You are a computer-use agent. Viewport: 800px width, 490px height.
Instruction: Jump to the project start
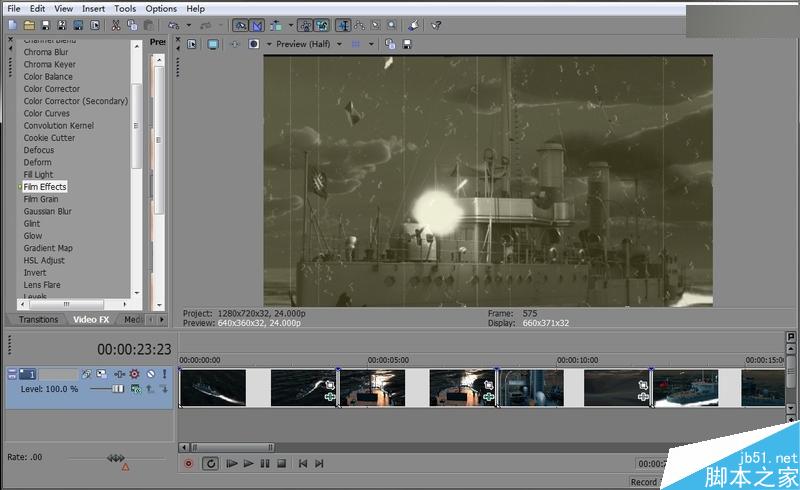[303, 463]
